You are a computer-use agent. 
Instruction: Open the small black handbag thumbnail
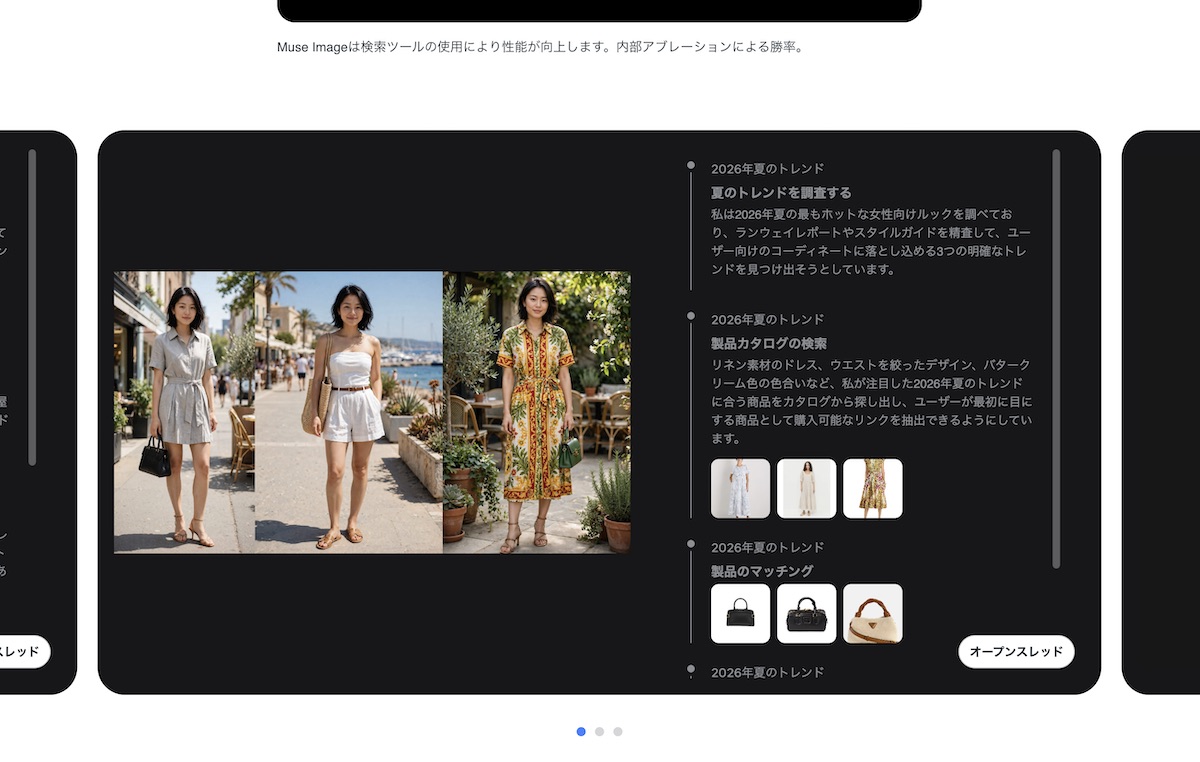[740, 613]
